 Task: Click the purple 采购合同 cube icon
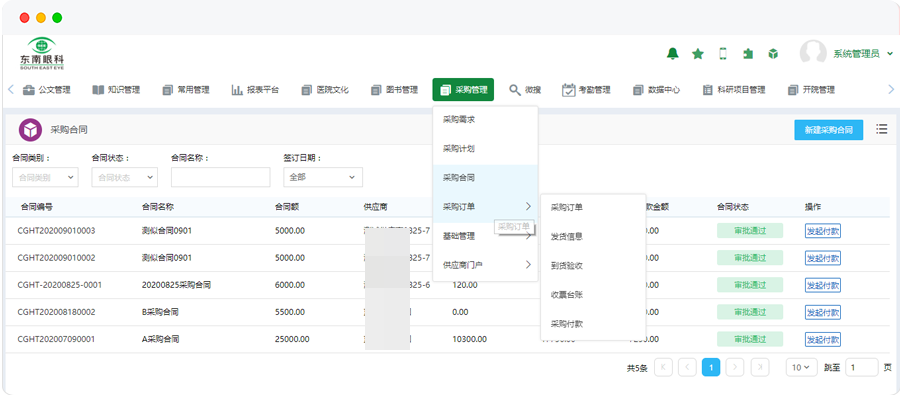click(30, 130)
